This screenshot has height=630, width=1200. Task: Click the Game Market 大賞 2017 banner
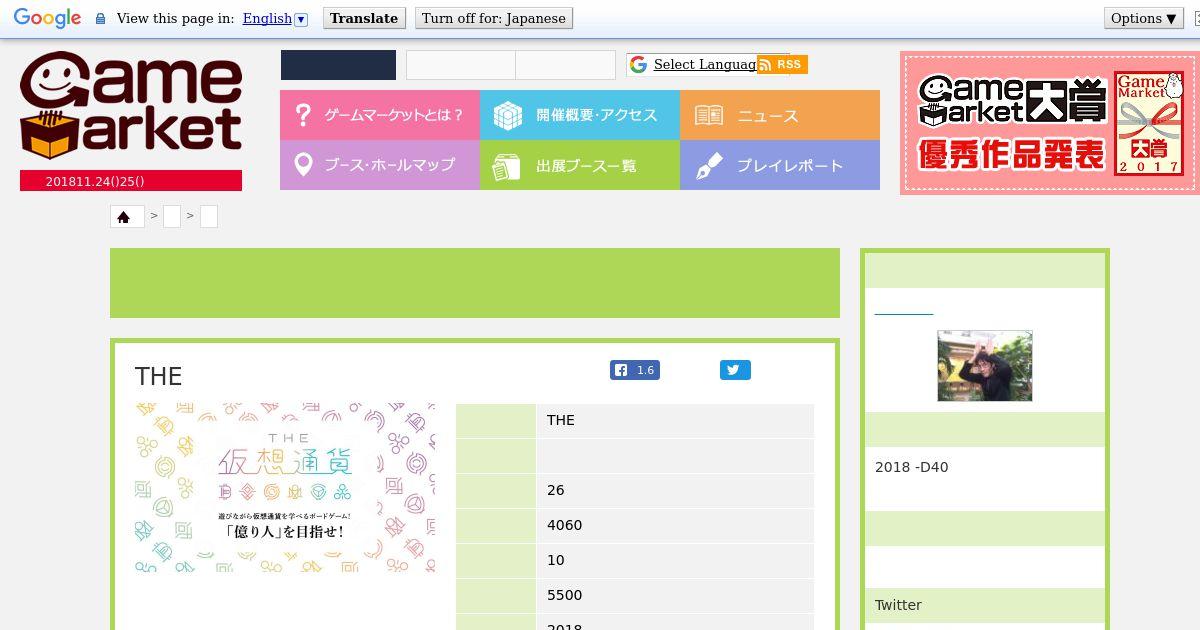[1049, 123]
